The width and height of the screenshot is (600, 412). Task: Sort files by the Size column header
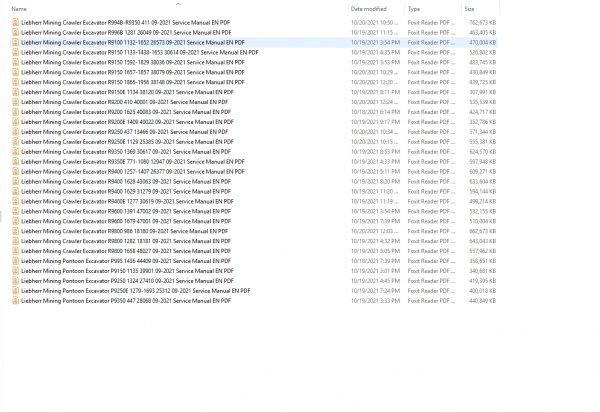click(x=470, y=9)
